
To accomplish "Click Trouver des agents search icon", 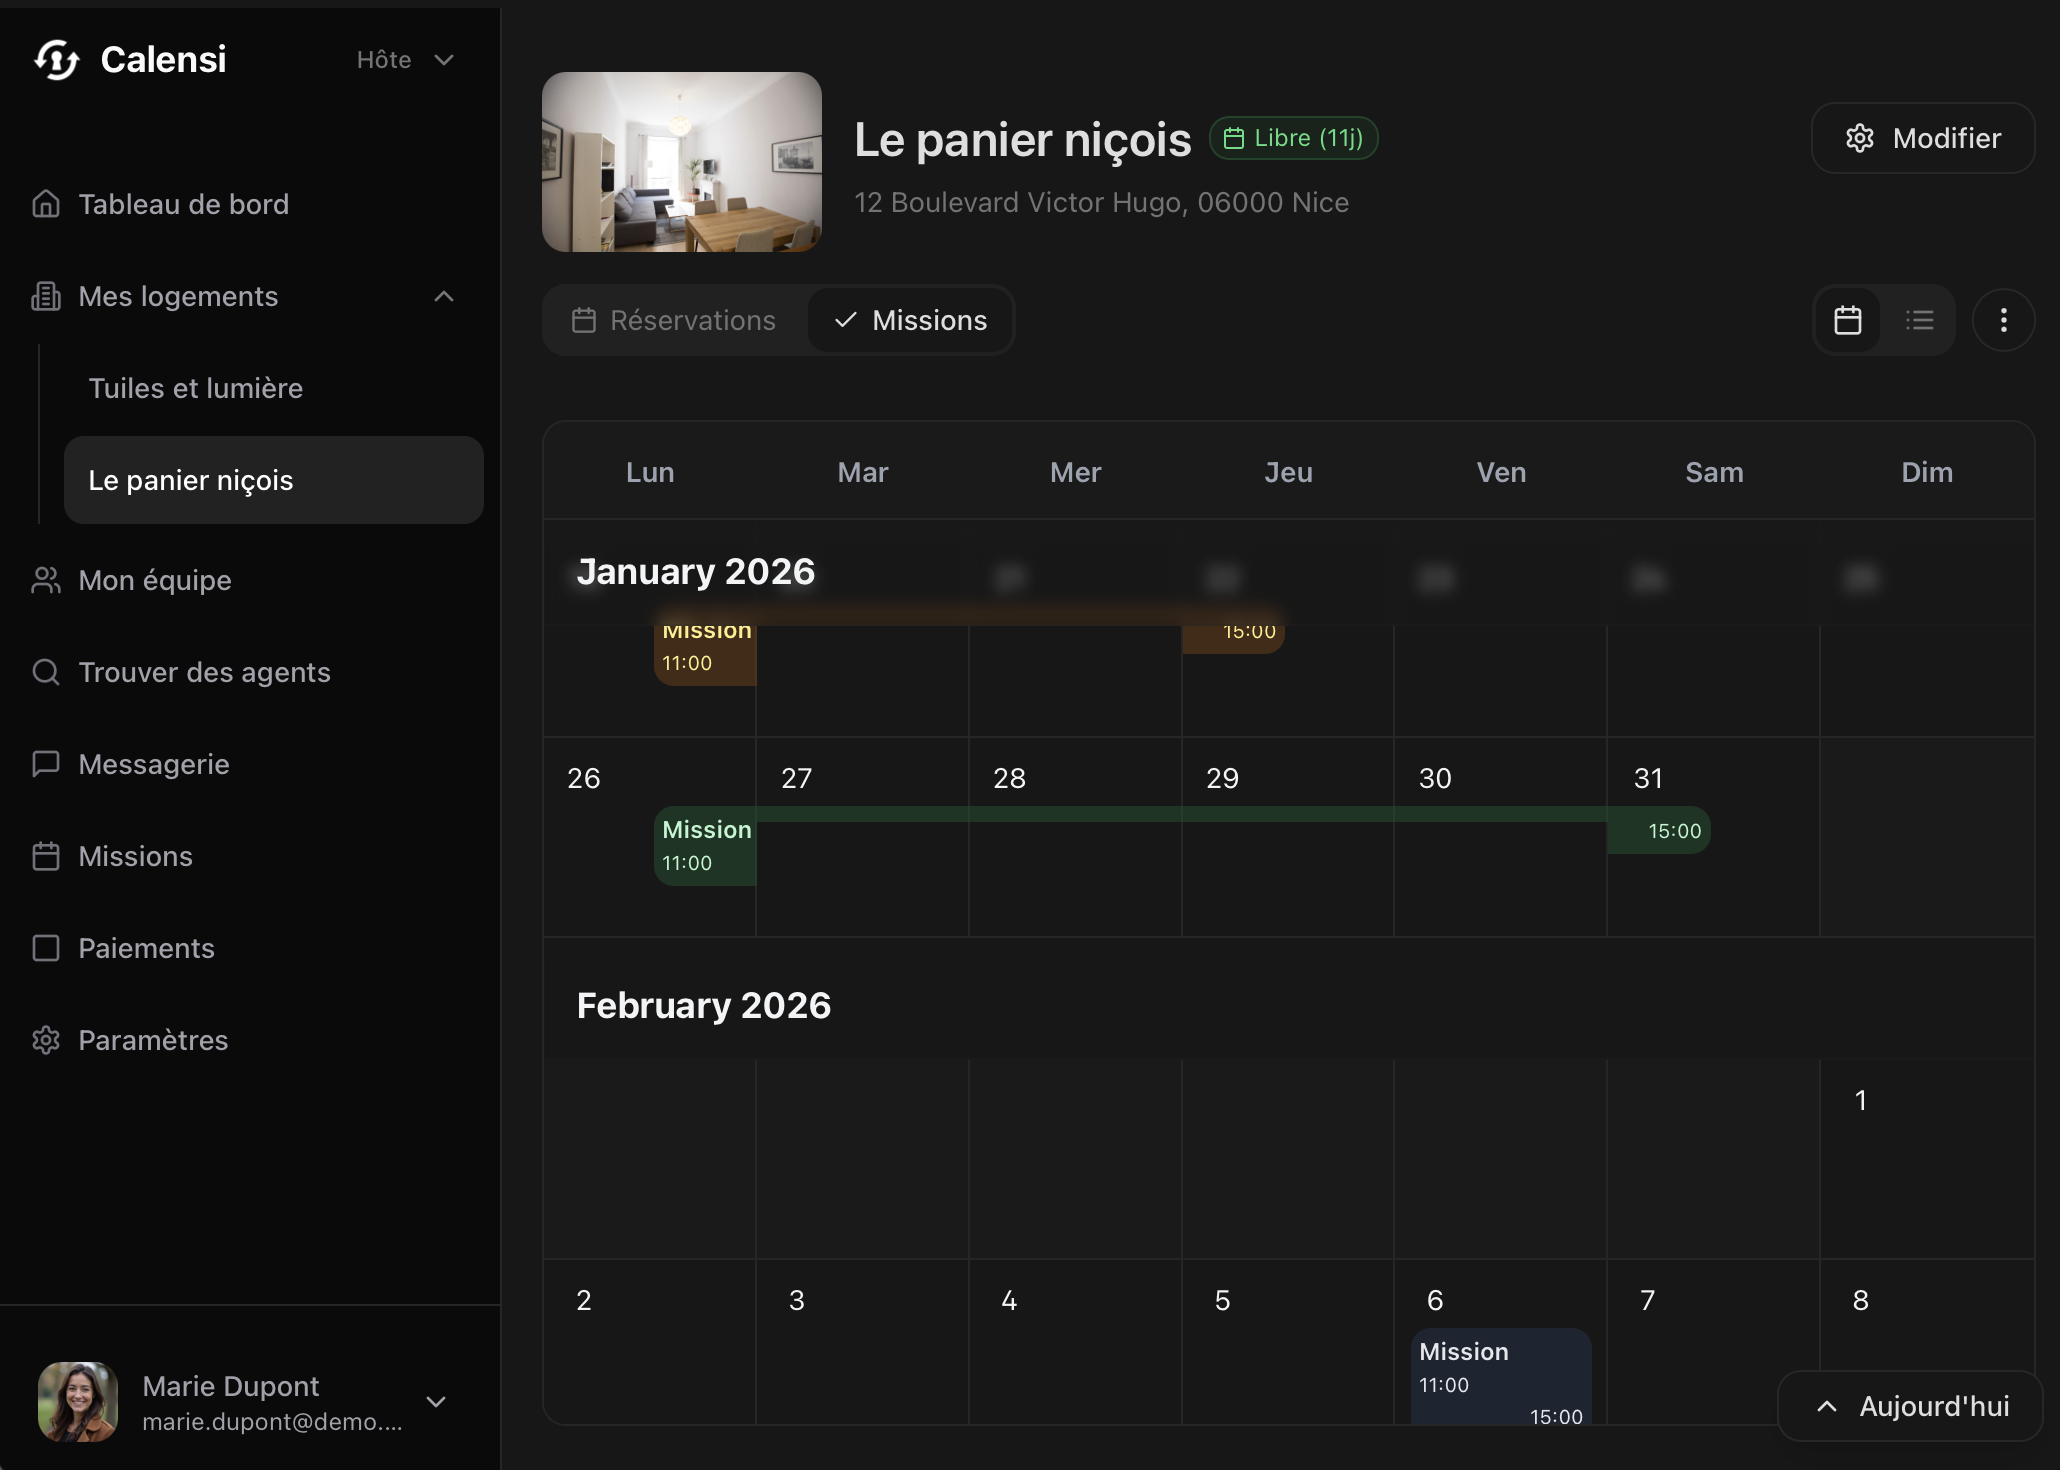I will pyautogui.click(x=46, y=672).
